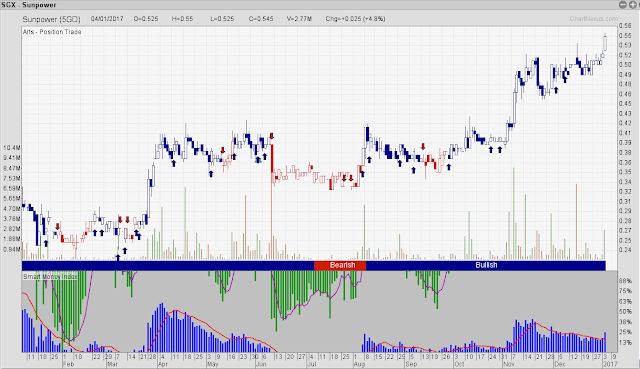640x369 pixels.
Task: Click the Arts - Position Trade label
Action: pos(52,32)
